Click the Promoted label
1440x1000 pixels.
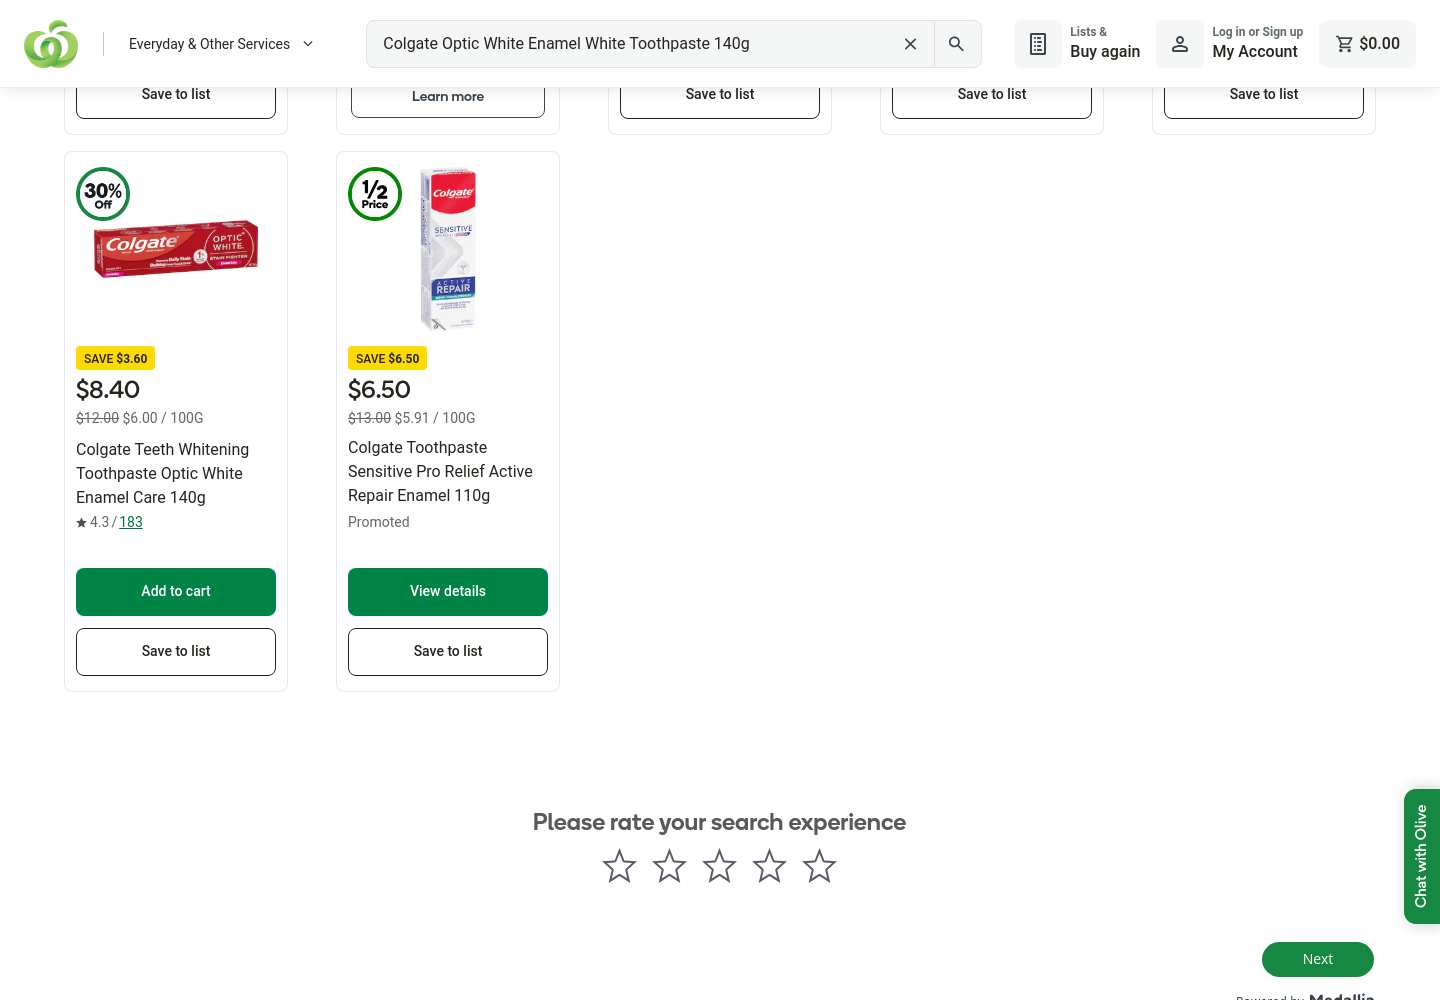(x=379, y=522)
